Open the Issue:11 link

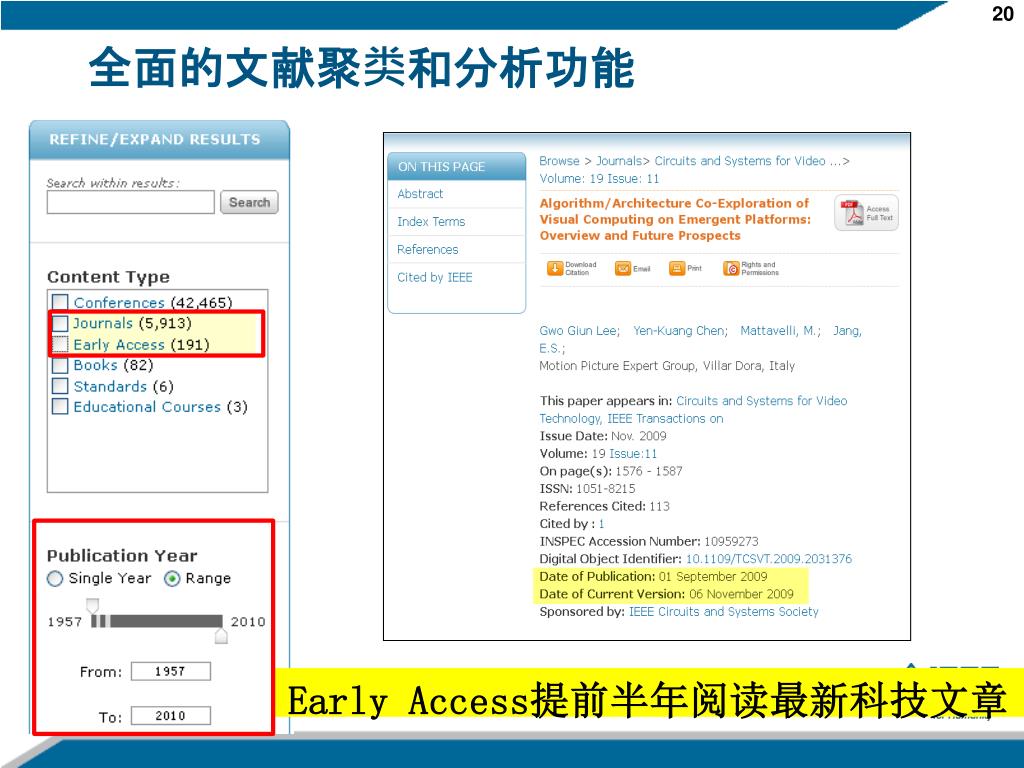pyautogui.click(x=633, y=454)
